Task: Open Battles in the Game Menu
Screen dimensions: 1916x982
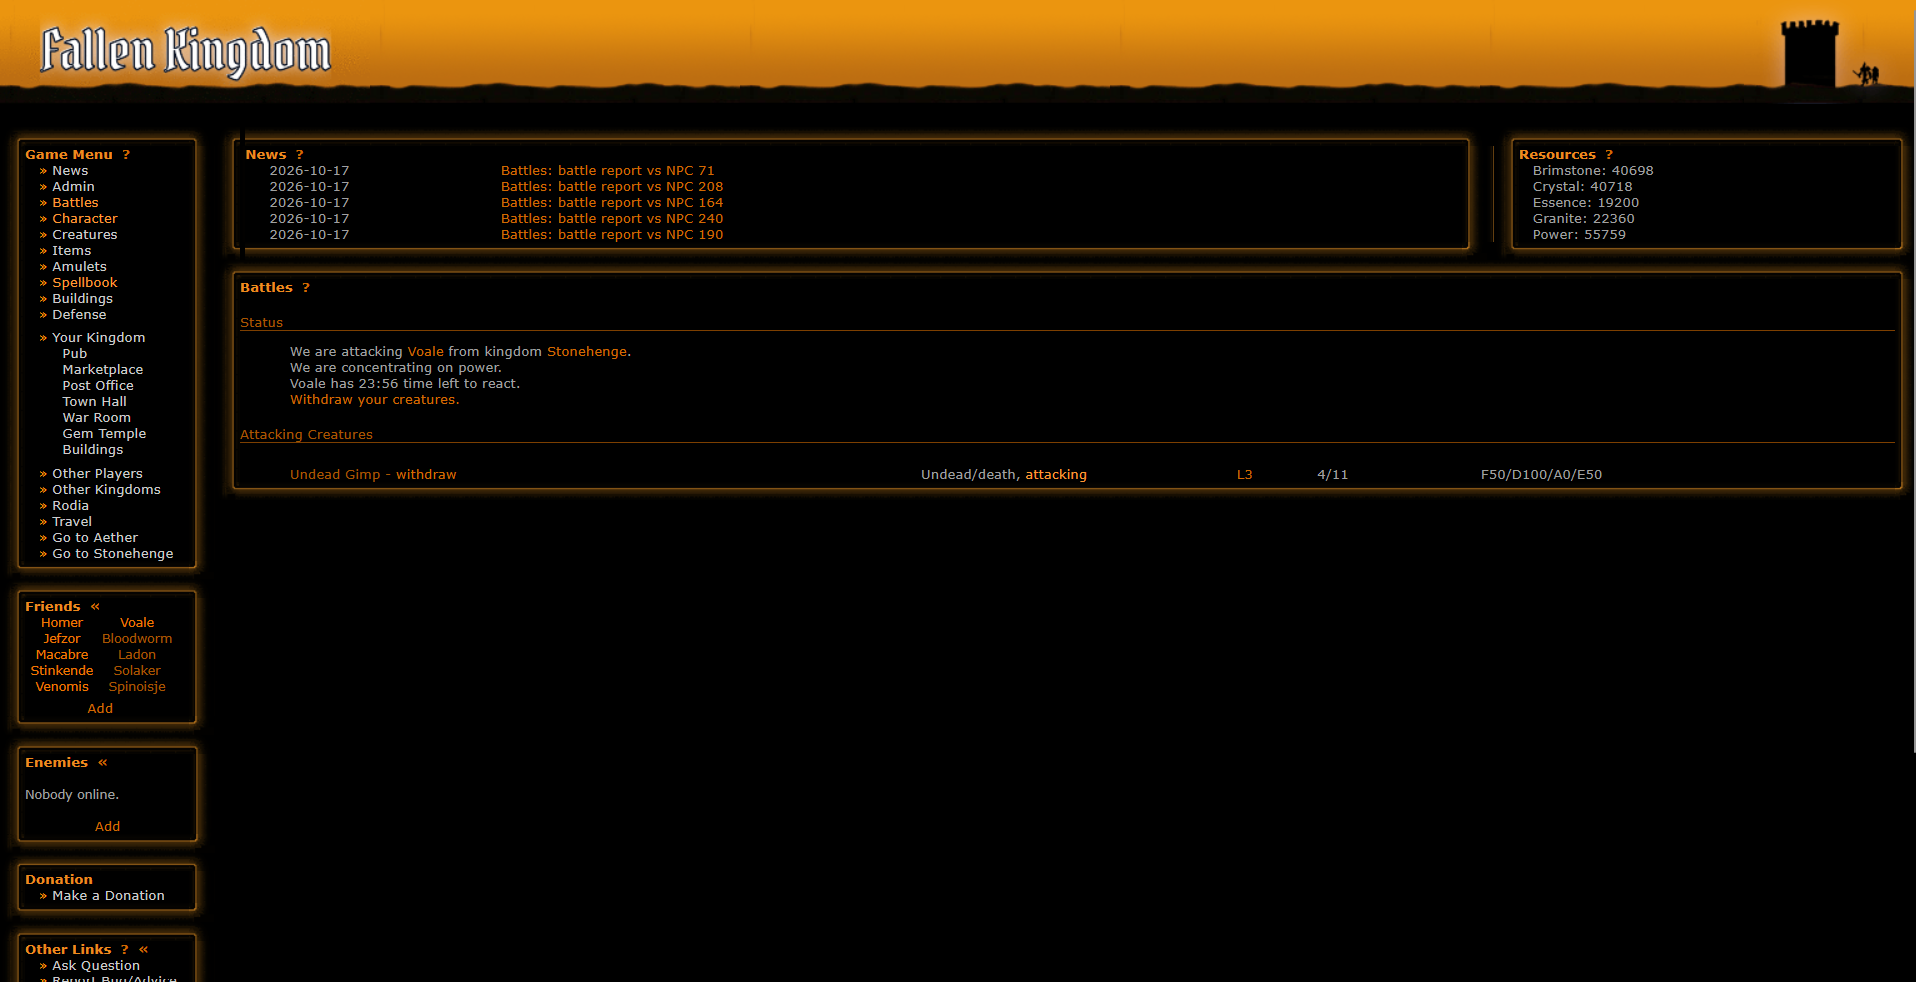Action: (75, 203)
